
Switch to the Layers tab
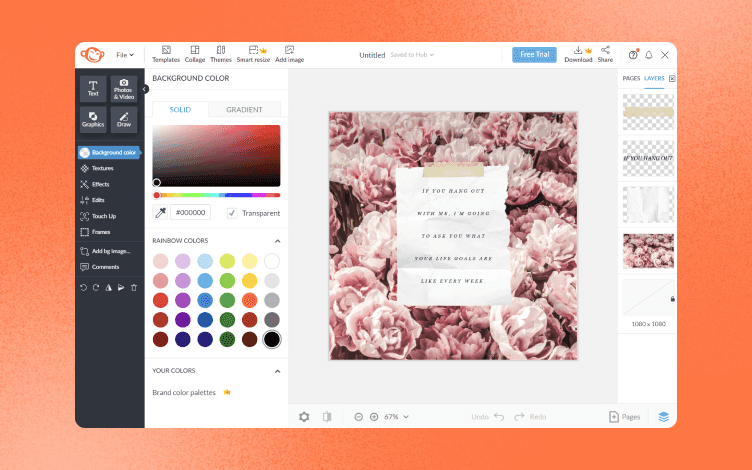[654, 78]
